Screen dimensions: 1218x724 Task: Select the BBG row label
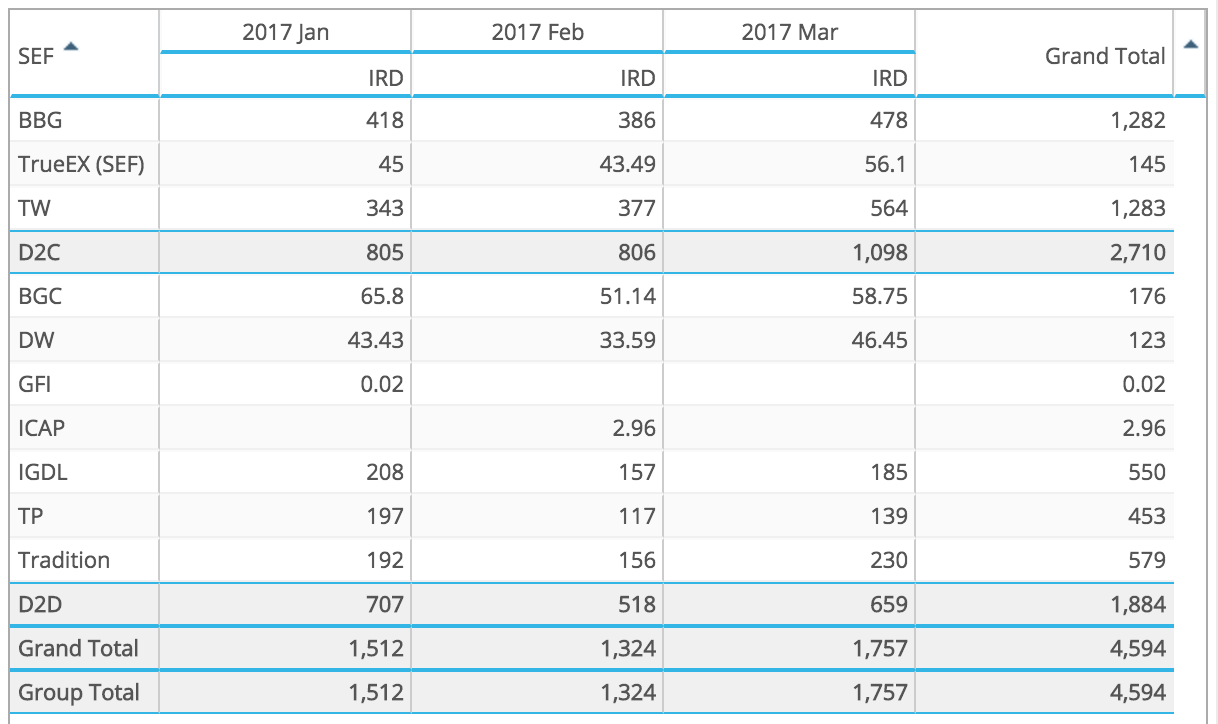point(39,120)
